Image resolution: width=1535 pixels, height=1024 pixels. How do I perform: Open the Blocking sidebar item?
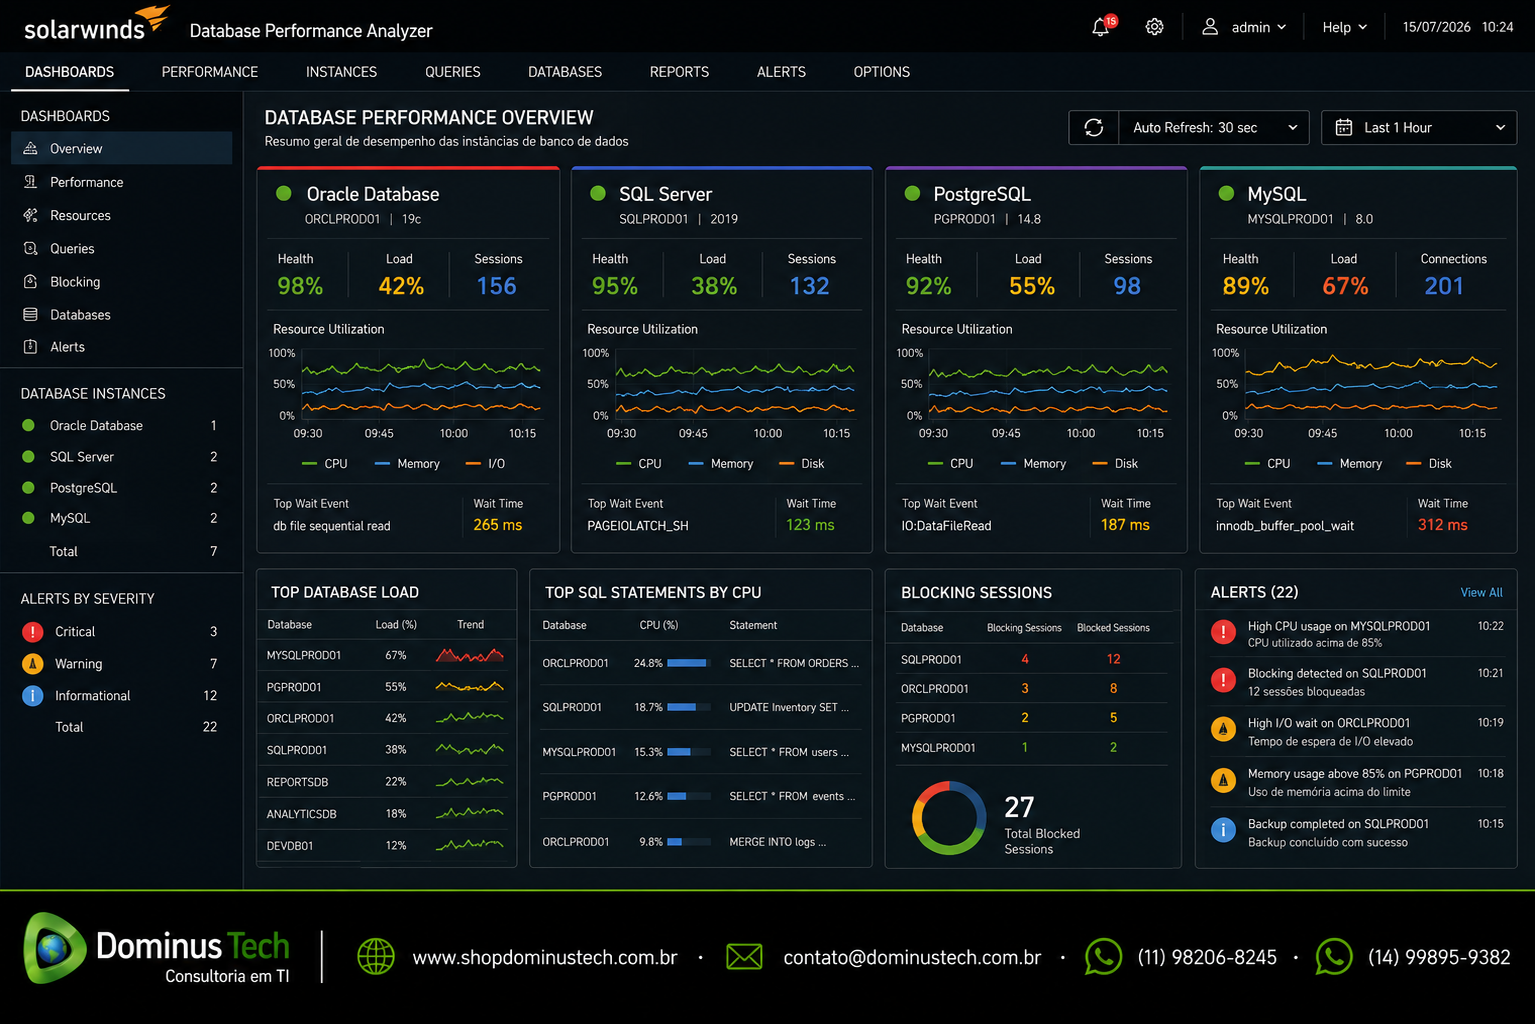click(122, 282)
